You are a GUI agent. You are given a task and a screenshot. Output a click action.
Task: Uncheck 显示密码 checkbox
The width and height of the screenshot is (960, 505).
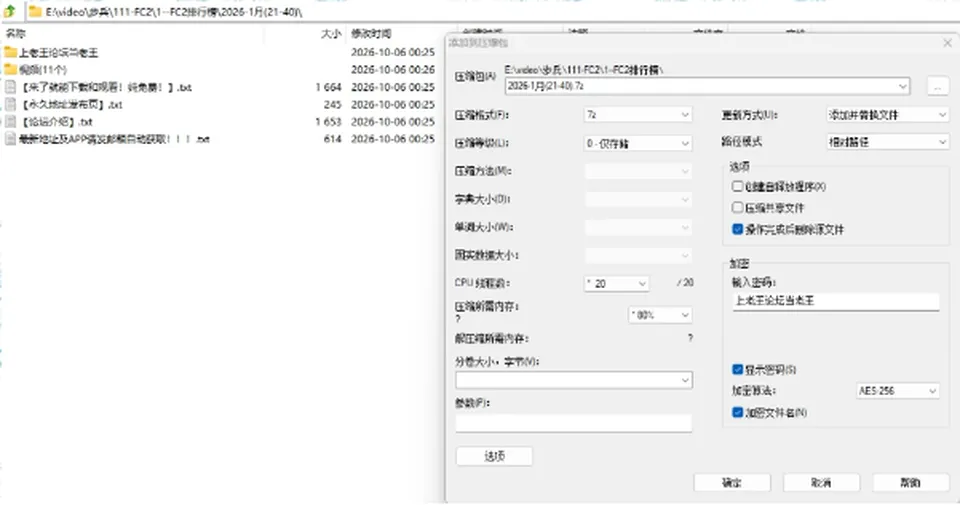click(x=738, y=369)
